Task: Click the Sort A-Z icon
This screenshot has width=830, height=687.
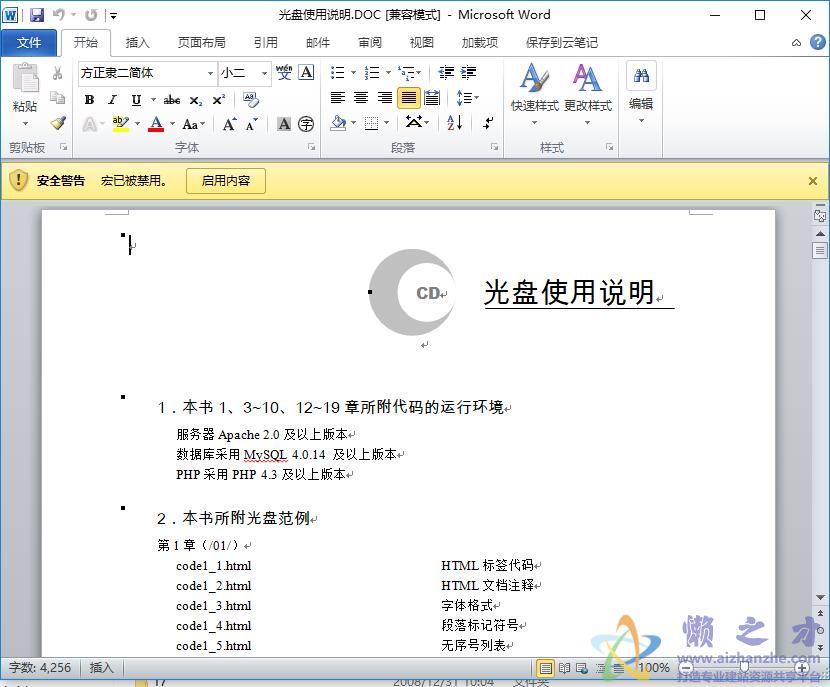Action: 455,123
